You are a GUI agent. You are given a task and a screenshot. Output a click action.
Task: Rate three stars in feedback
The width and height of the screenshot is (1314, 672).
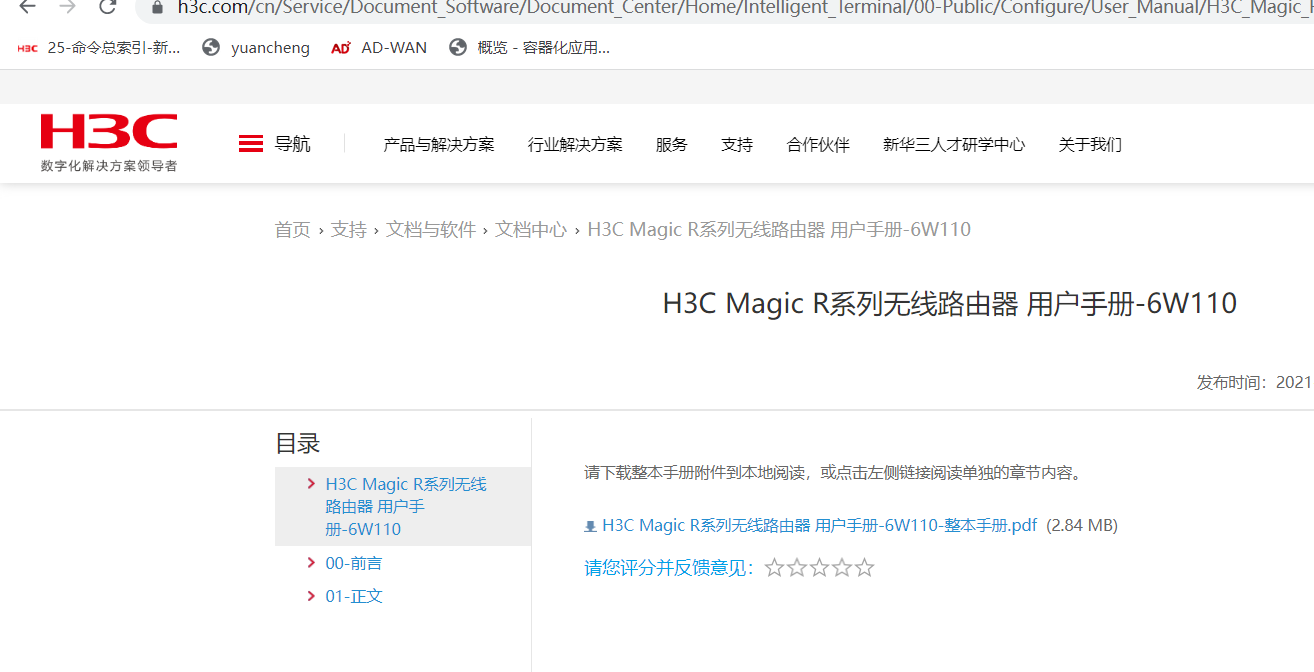pos(819,568)
